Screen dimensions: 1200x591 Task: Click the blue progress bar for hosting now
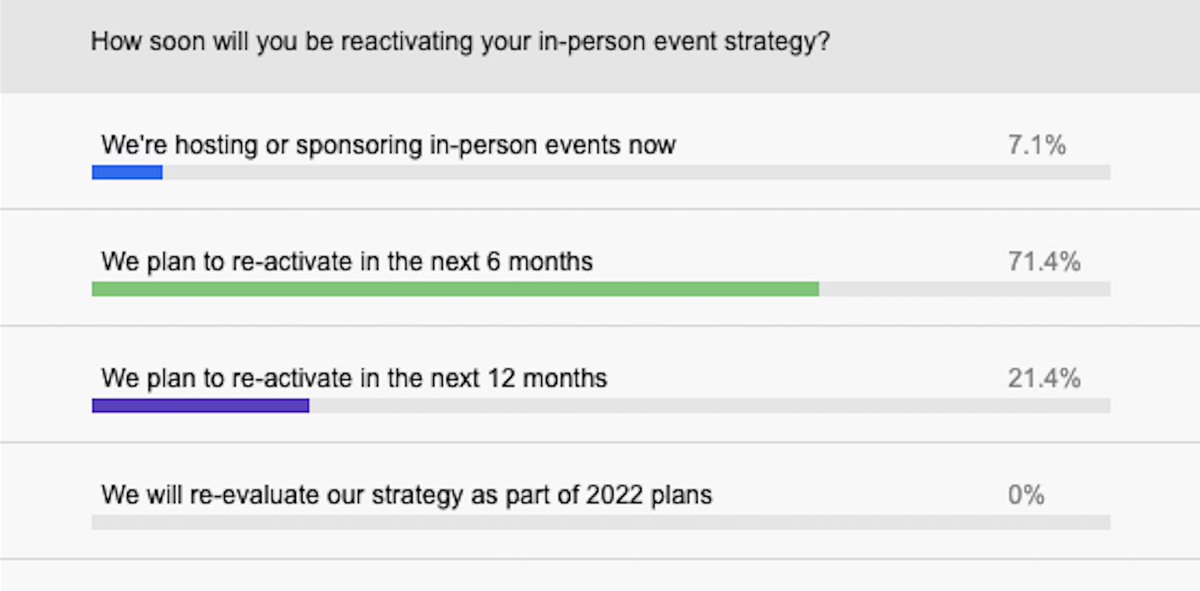[127, 172]
